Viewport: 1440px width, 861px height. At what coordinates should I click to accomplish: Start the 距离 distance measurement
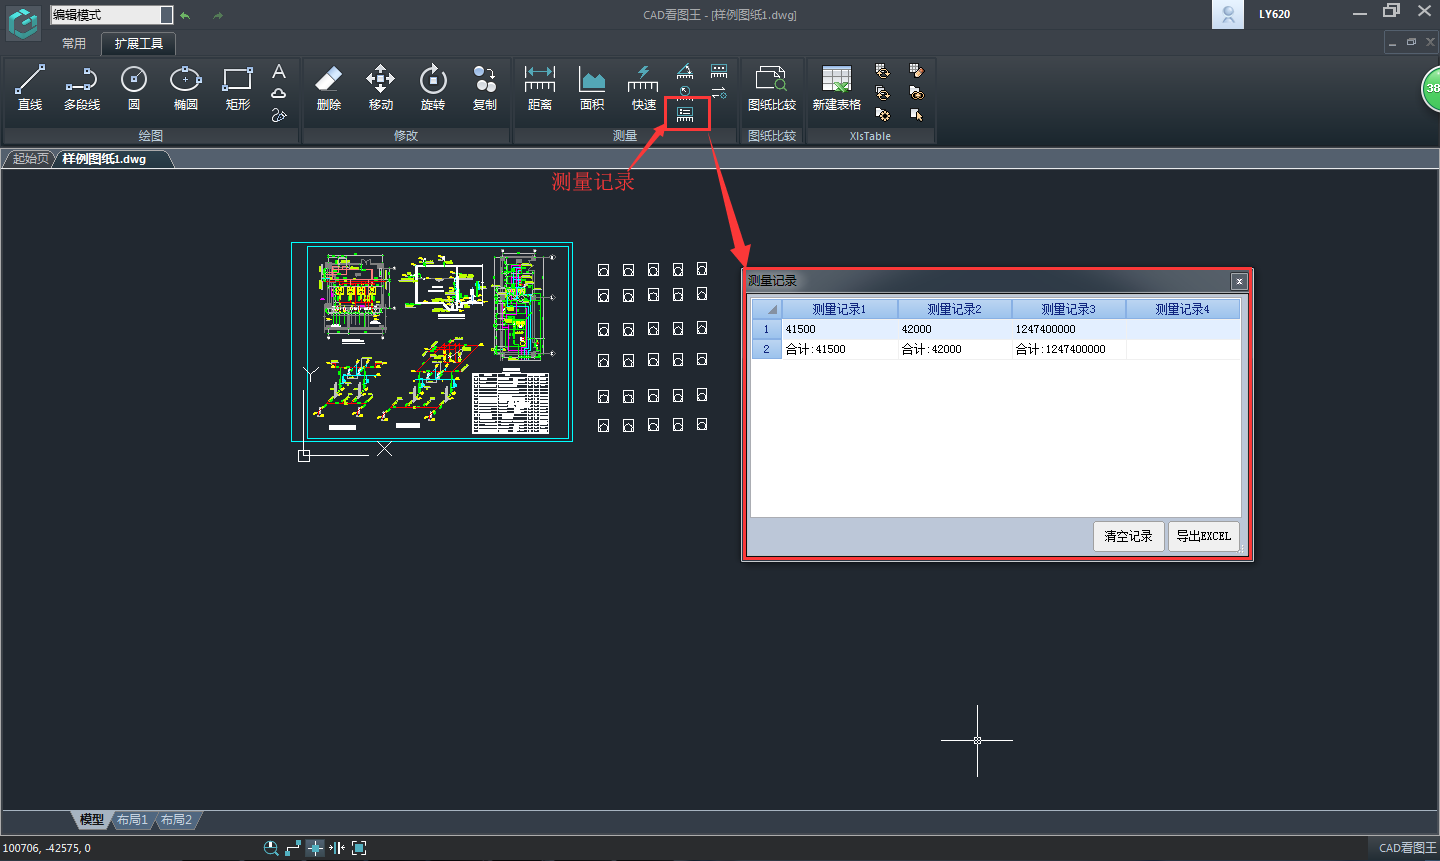click(x=540, y=87)
